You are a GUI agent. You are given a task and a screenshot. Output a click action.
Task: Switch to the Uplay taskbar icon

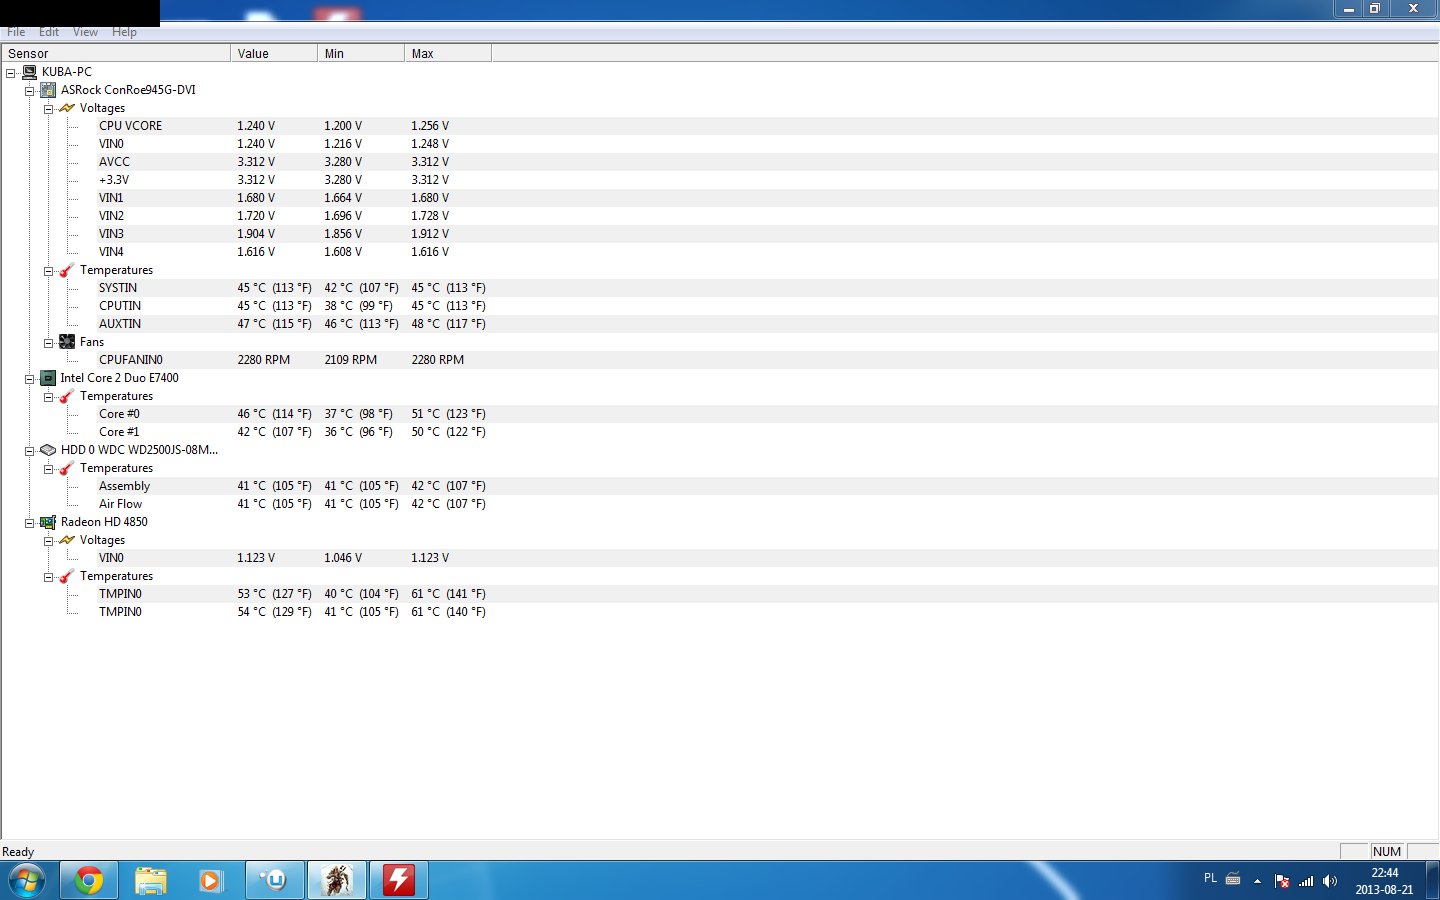click(275, 881)
